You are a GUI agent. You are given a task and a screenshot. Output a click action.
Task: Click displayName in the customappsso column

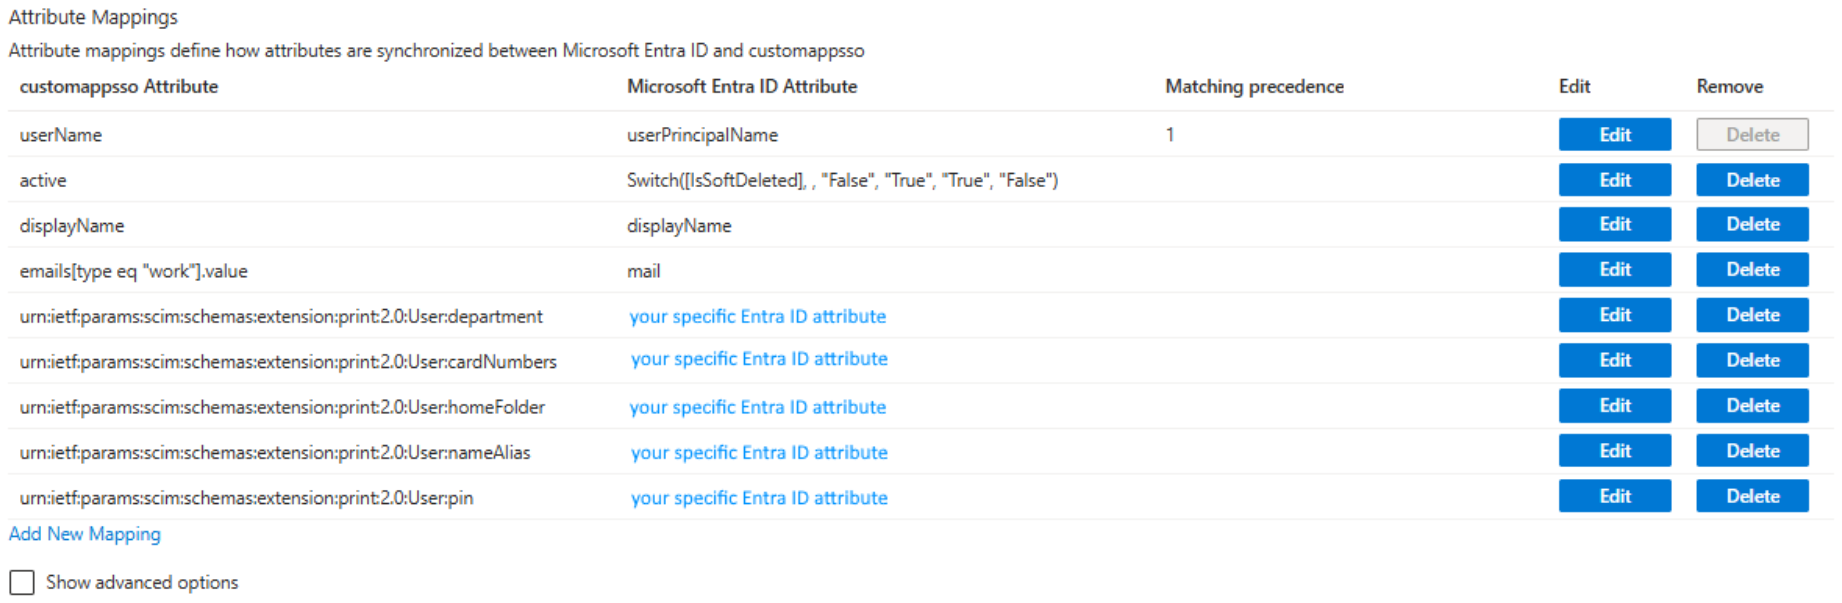point(72,226)
